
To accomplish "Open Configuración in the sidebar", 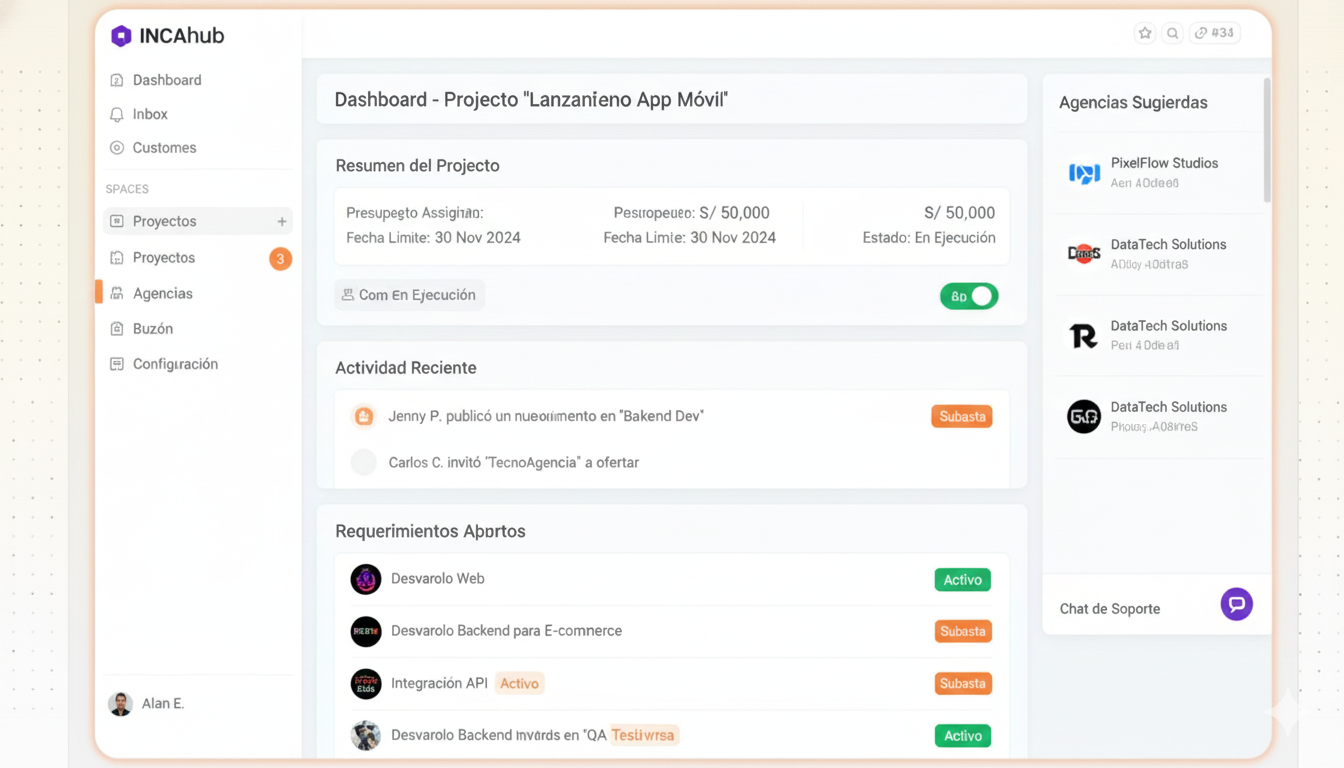I will 175,364.
